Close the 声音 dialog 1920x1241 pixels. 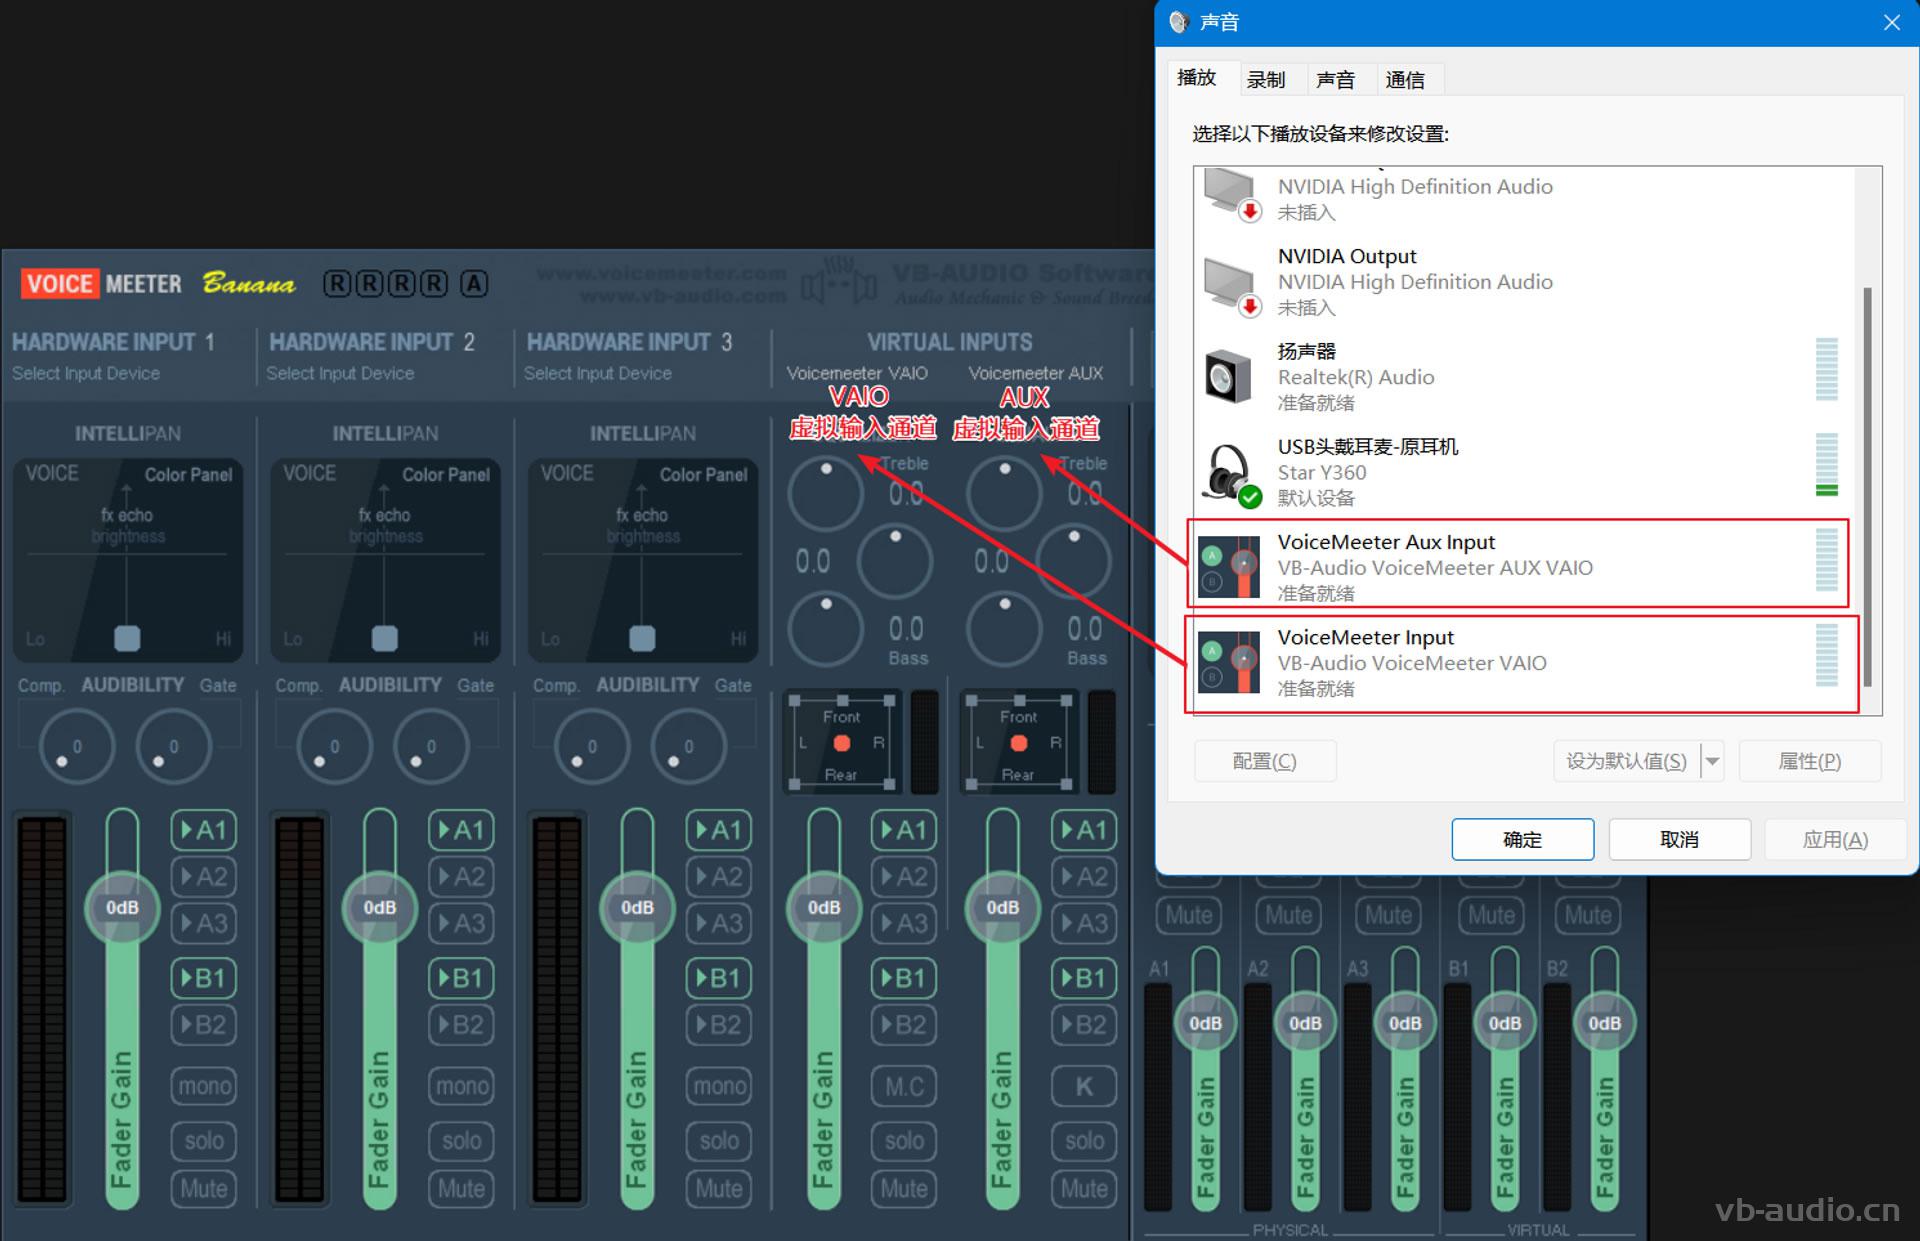[1891, 22]
